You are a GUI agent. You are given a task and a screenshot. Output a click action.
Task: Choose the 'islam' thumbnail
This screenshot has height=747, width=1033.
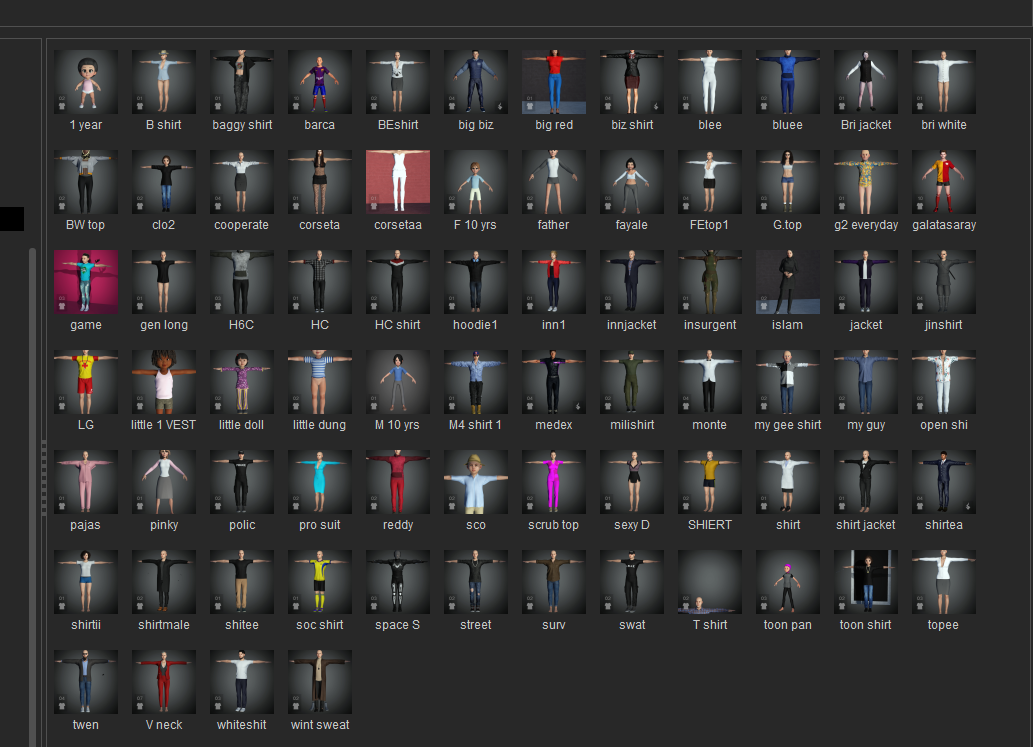point(787,282)
